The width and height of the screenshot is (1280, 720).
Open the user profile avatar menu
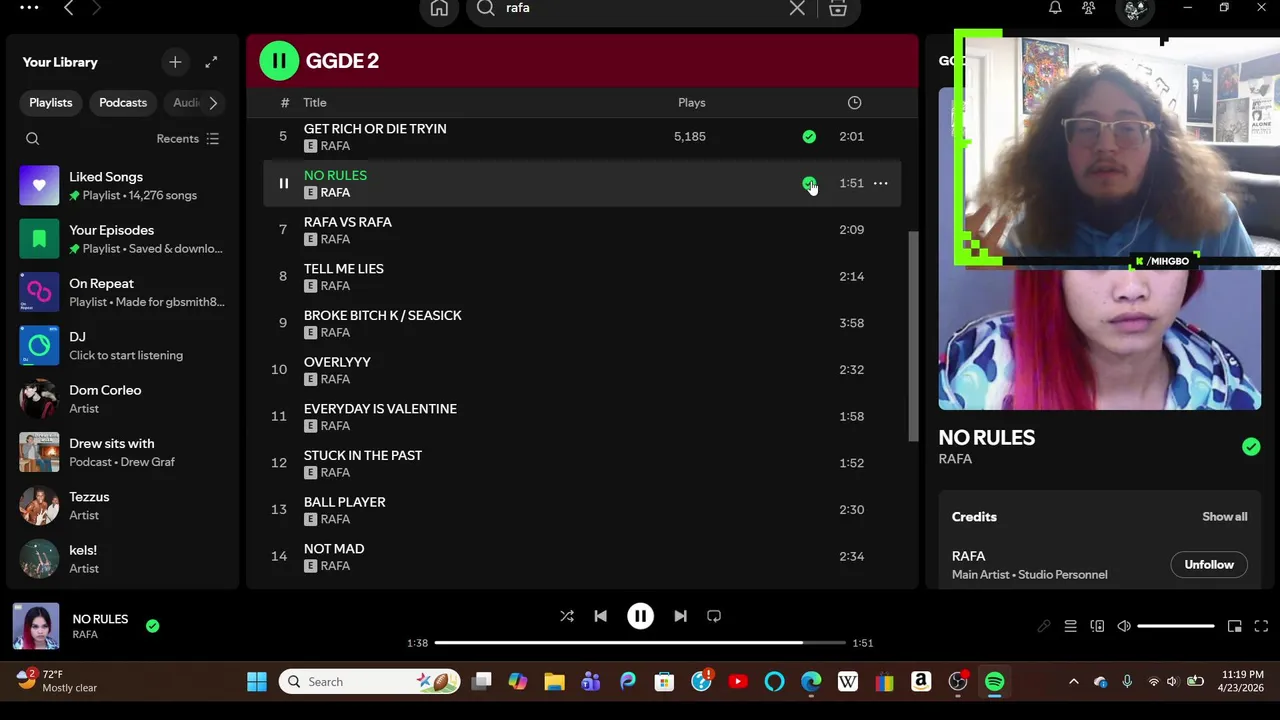coord(1135,9)
